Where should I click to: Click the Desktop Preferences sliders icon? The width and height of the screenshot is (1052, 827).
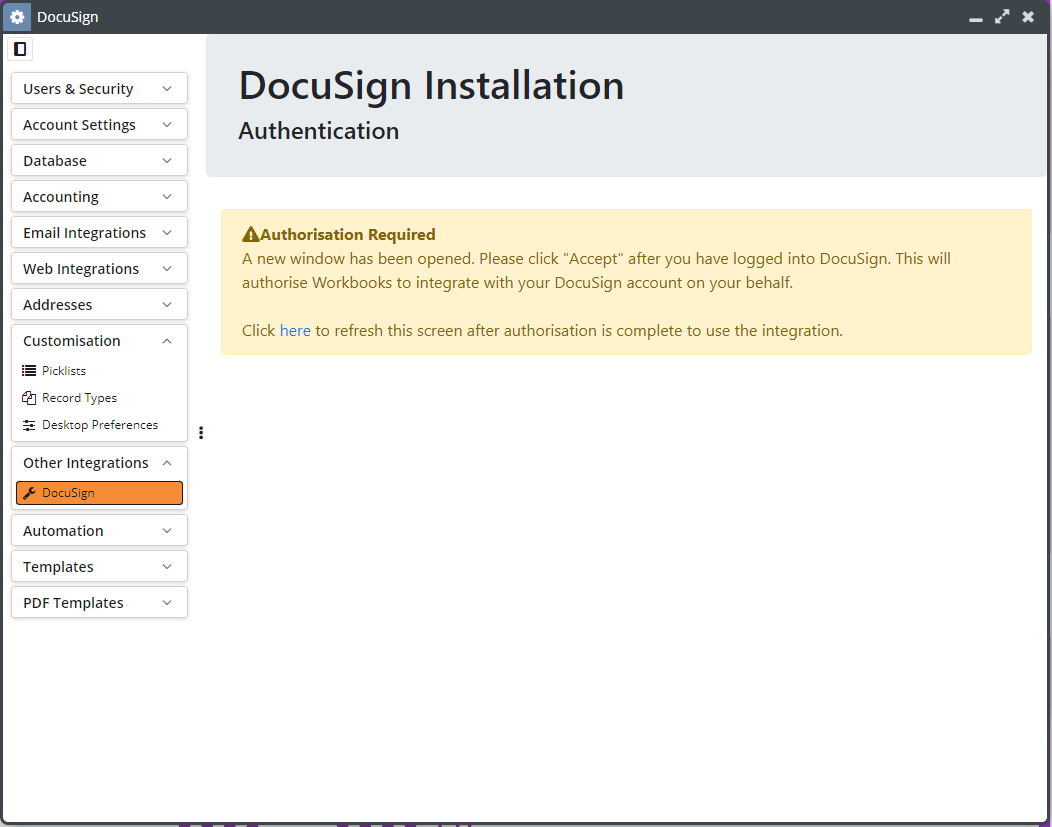(x=29, y=425)
